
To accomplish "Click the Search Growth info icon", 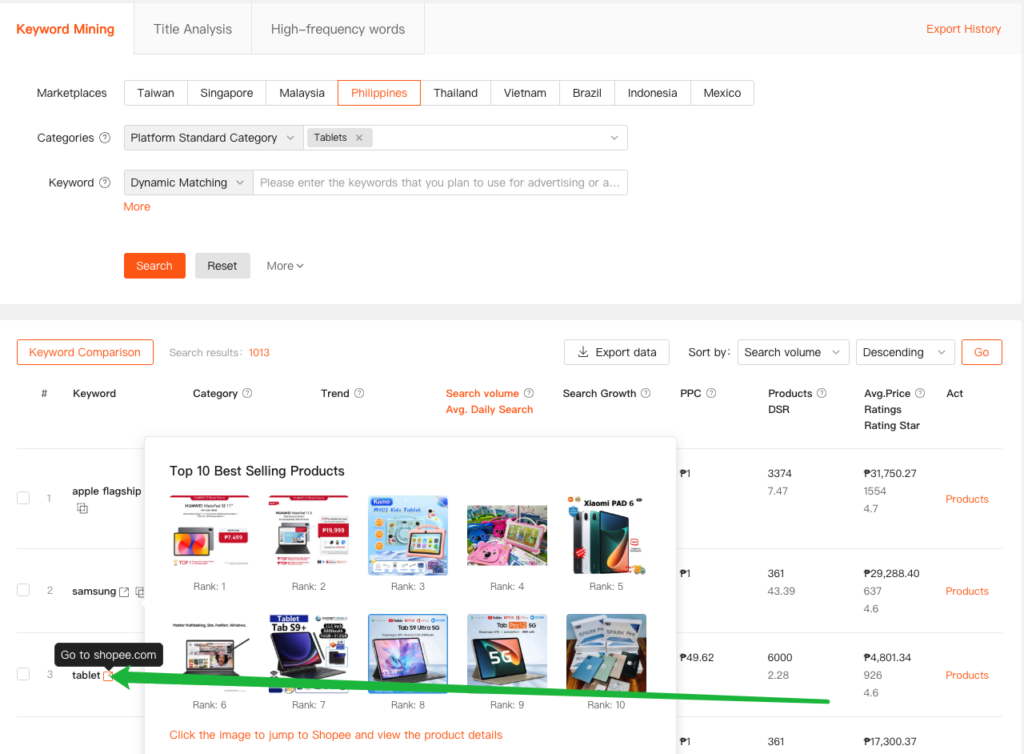I will coord(646,394).
